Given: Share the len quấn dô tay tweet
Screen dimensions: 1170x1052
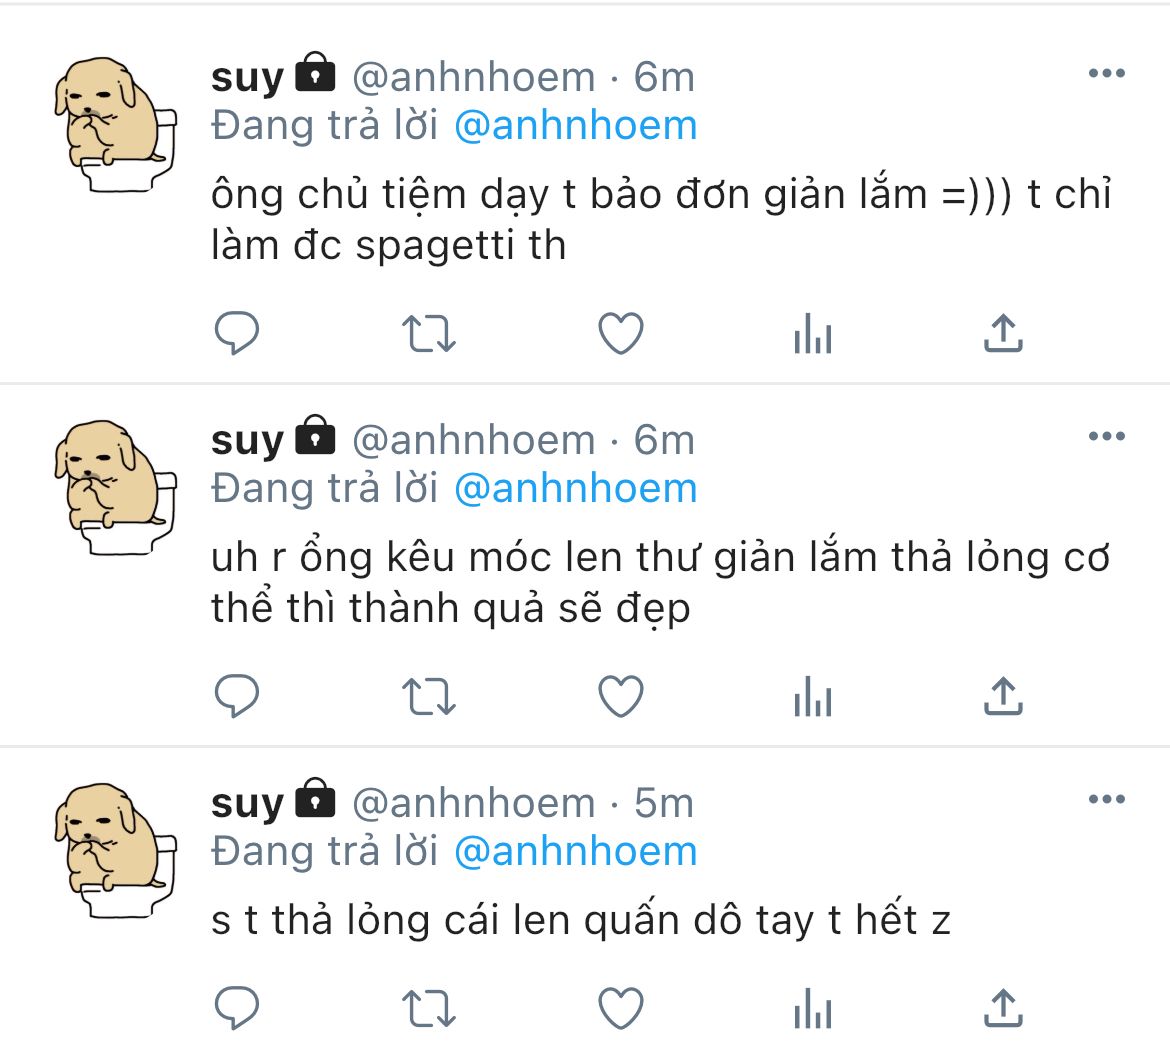Looking at the screenshot, I should click(x=1004, y=1007).
